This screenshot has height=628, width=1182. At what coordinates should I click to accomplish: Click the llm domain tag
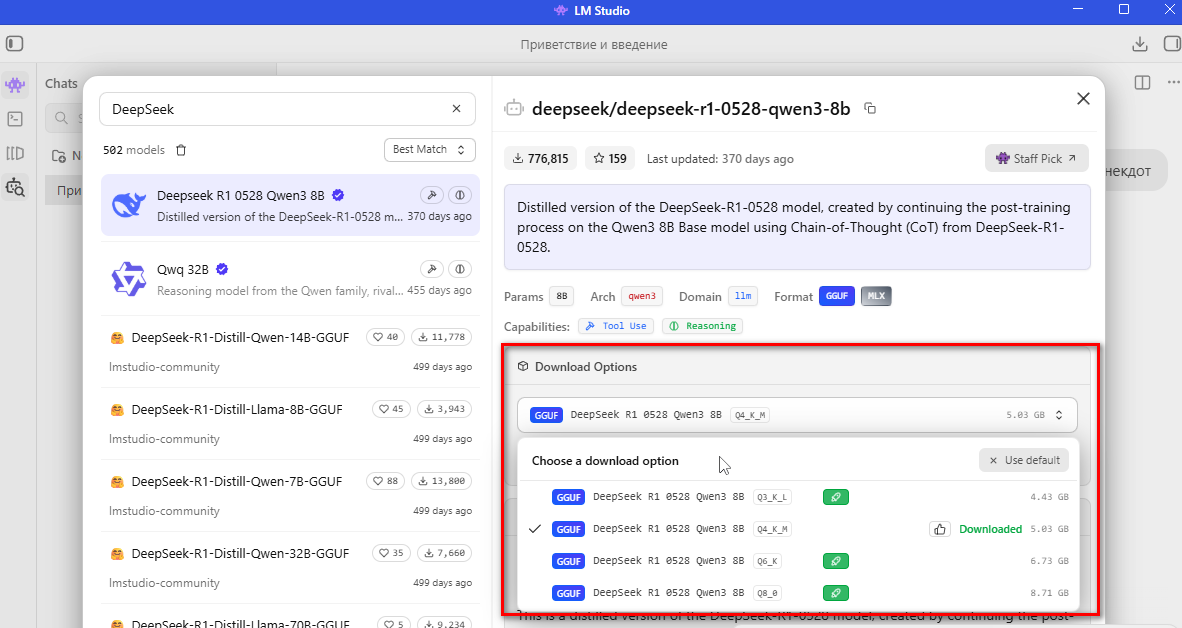743,296
